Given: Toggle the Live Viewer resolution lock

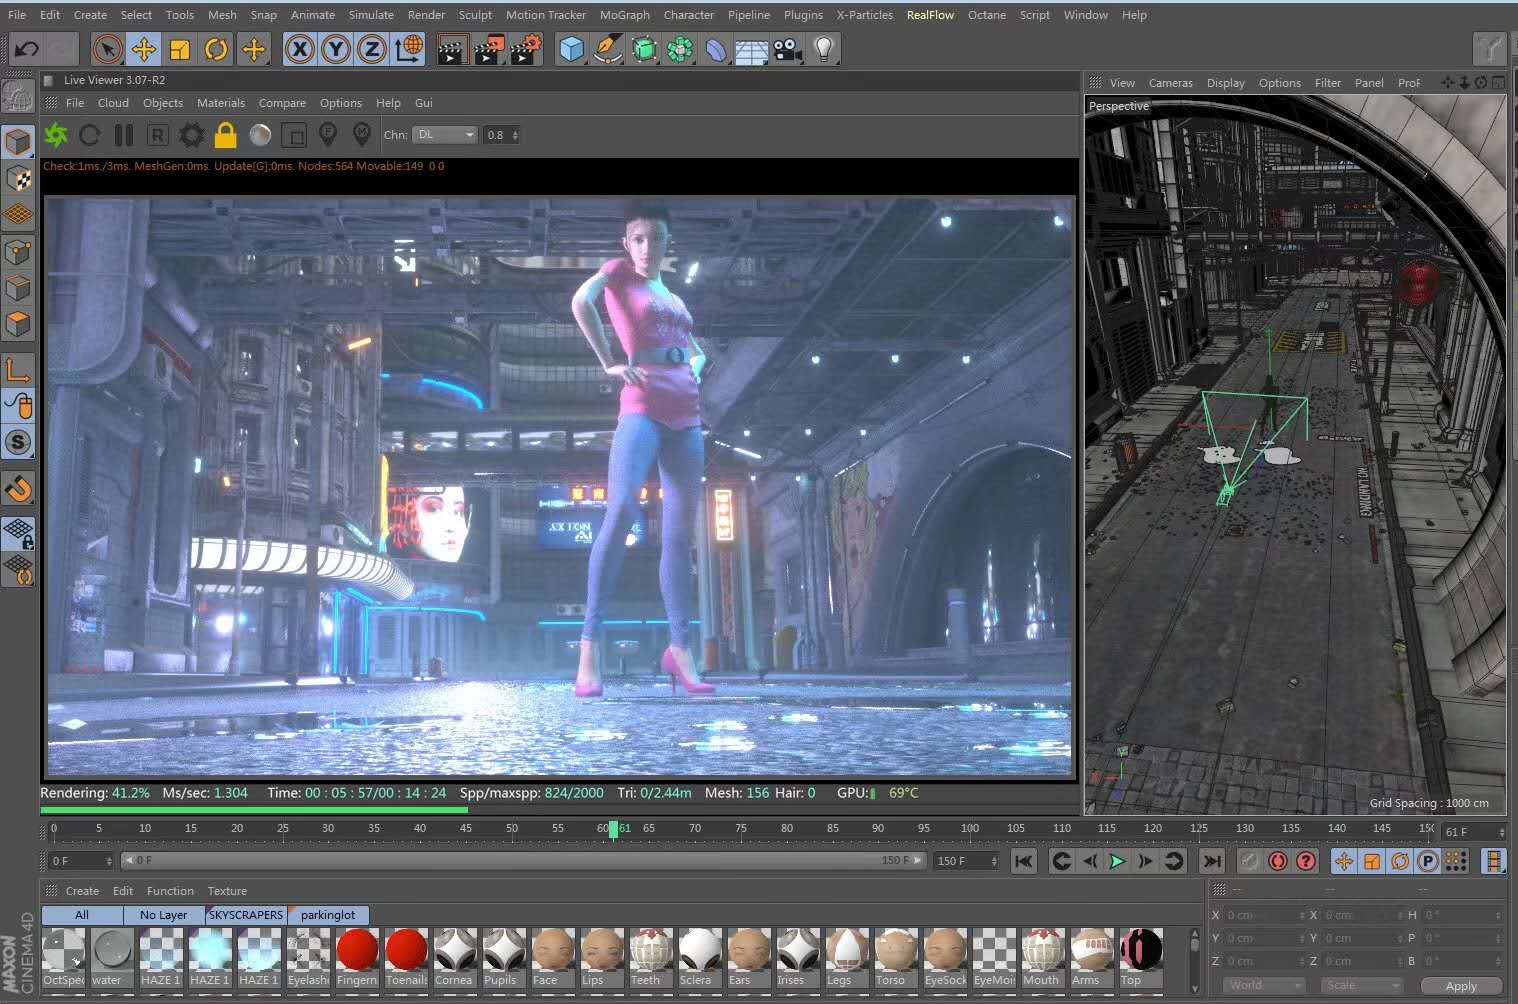Looking at the screenshot, I should pos(226,135).
